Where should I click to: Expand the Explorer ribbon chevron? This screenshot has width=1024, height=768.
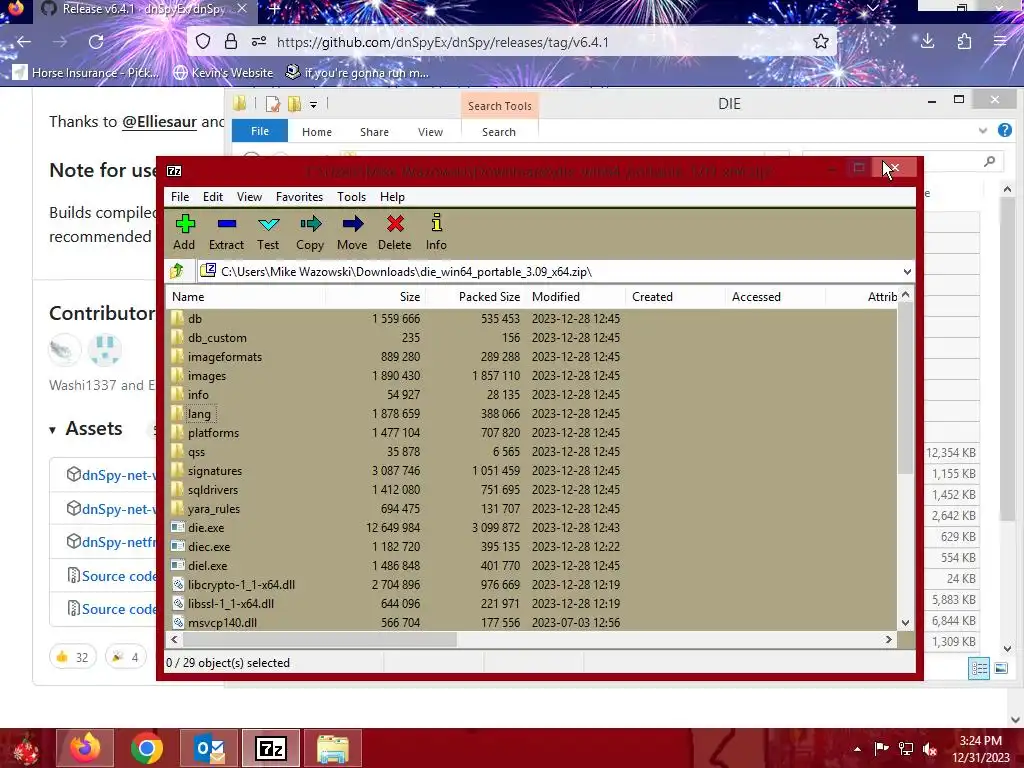(983, 131)
